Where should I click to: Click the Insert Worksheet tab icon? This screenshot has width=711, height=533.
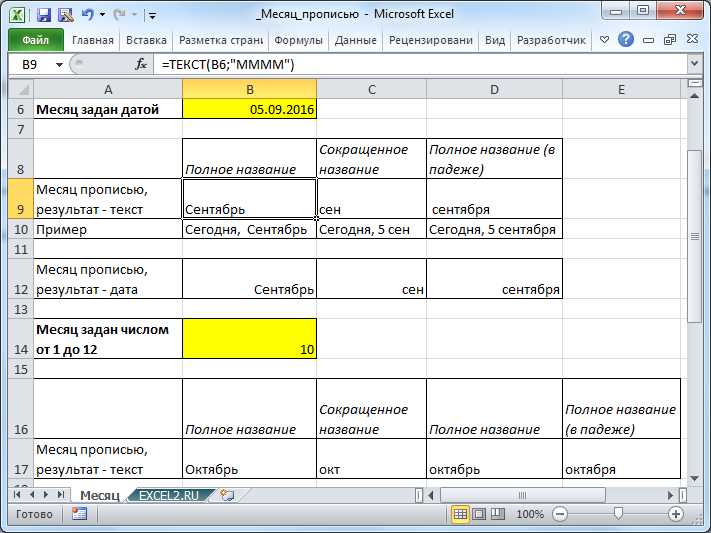(x=228, y=495)
